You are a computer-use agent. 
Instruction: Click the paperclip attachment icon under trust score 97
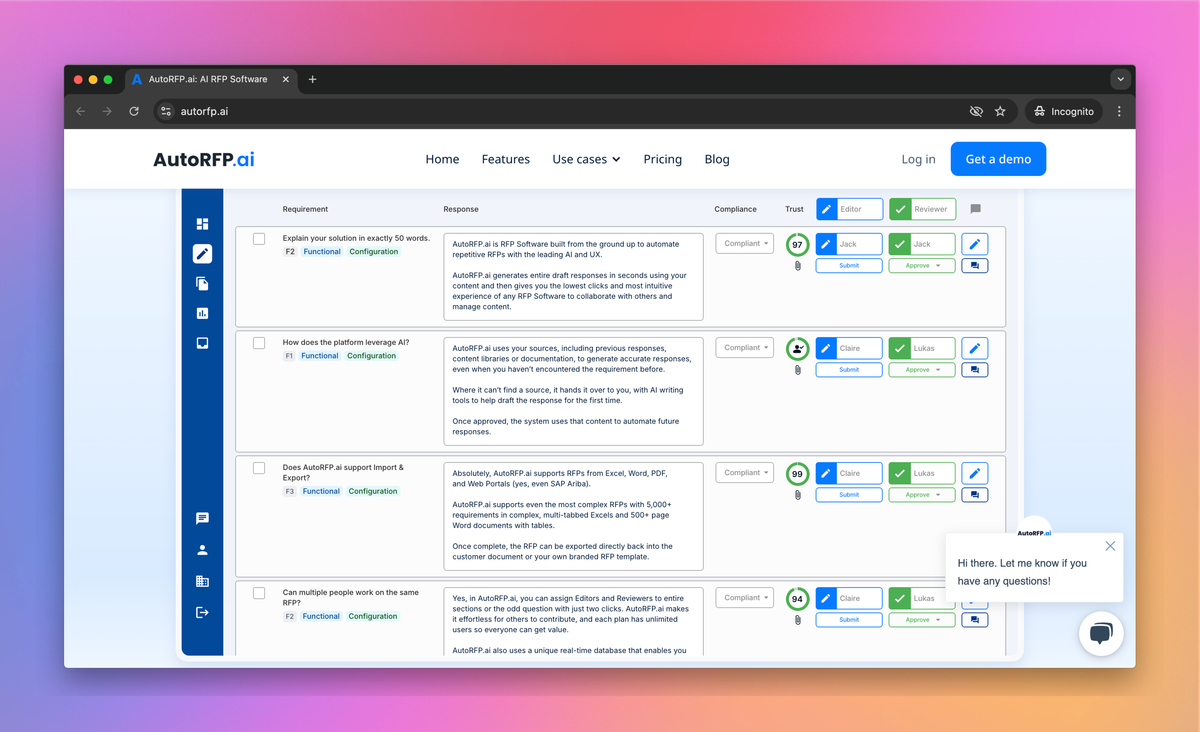797,266
